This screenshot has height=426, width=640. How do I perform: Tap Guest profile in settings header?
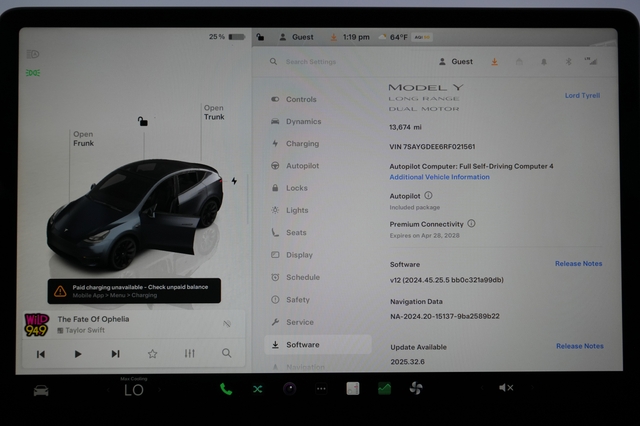click(x=456, y=62)
